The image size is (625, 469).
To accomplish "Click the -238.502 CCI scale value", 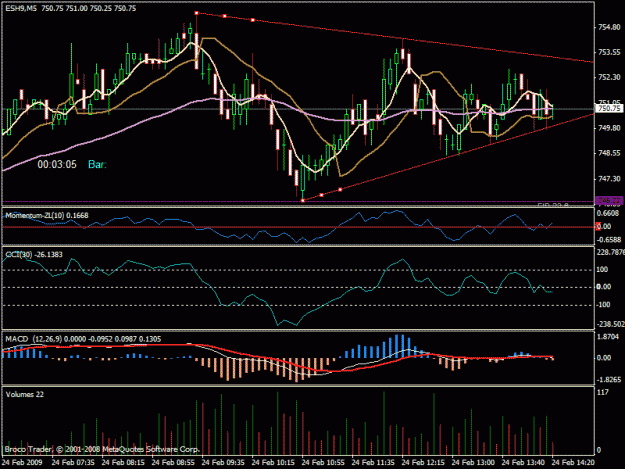I will click(610, 324).
